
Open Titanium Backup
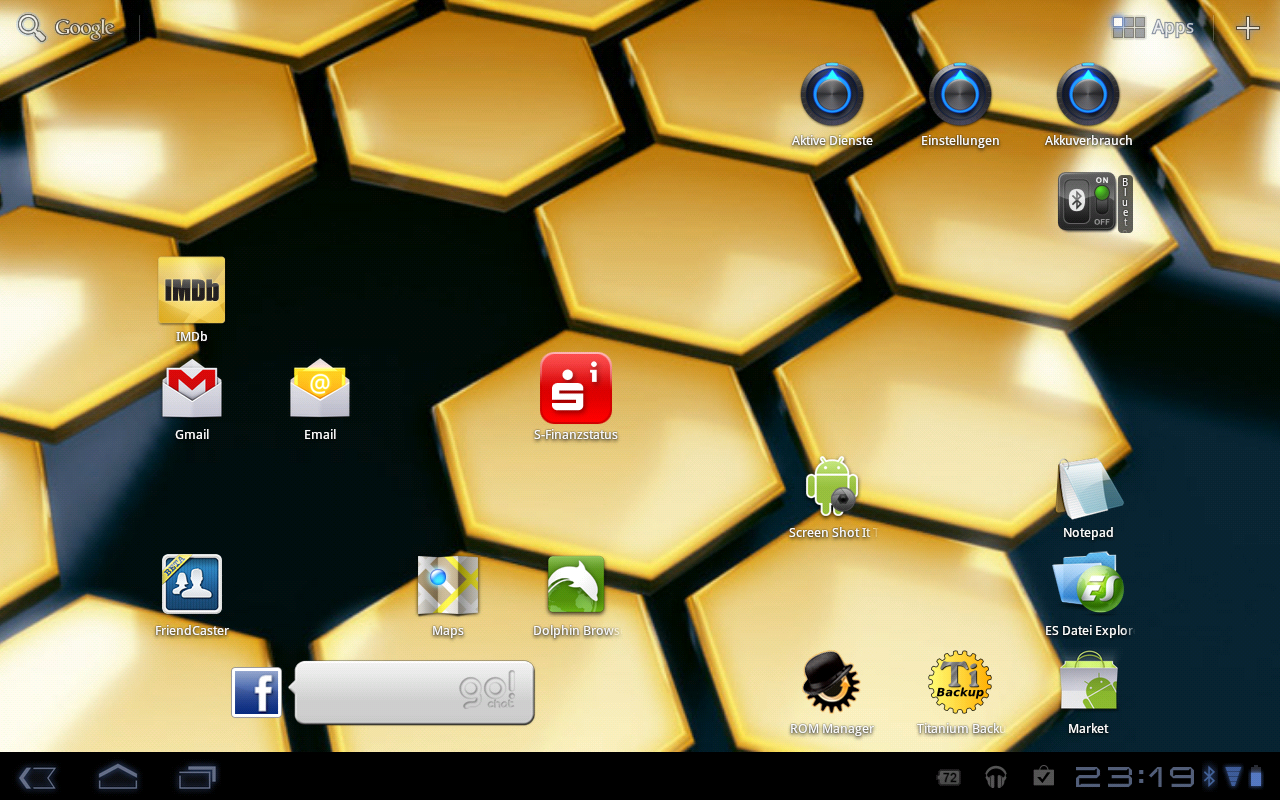coord(960,682)
